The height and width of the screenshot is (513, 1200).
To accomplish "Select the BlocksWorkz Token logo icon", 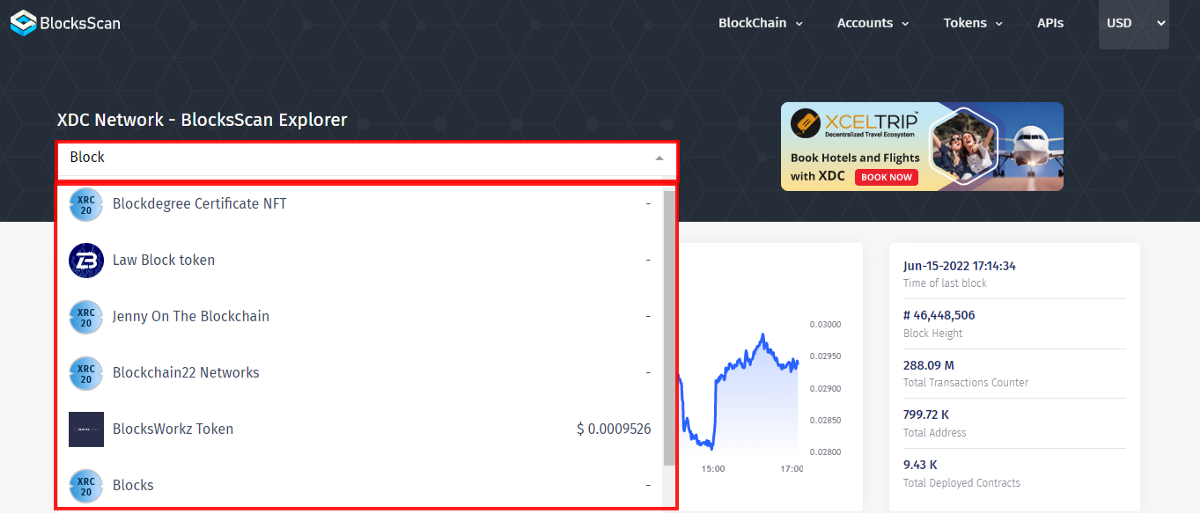I will [86, 429].
